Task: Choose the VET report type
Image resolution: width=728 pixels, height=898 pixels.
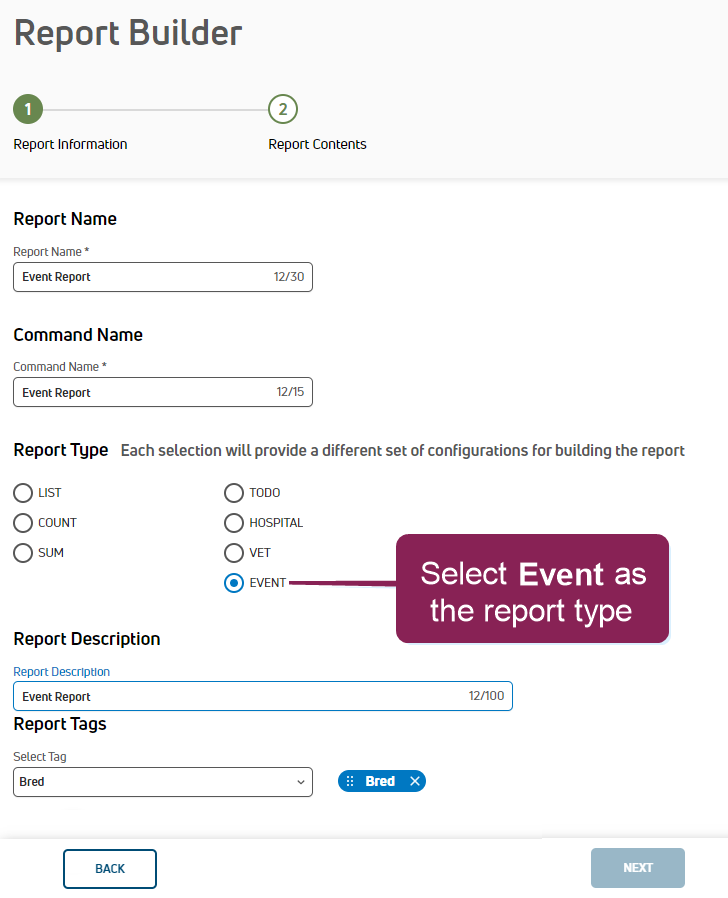Action: pyautogui.click(x=234, y=553)
